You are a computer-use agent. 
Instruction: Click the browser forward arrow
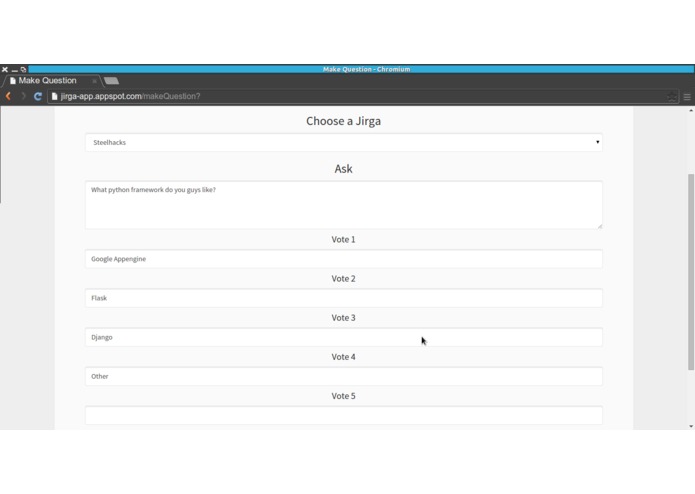click(x=23, y=96)
